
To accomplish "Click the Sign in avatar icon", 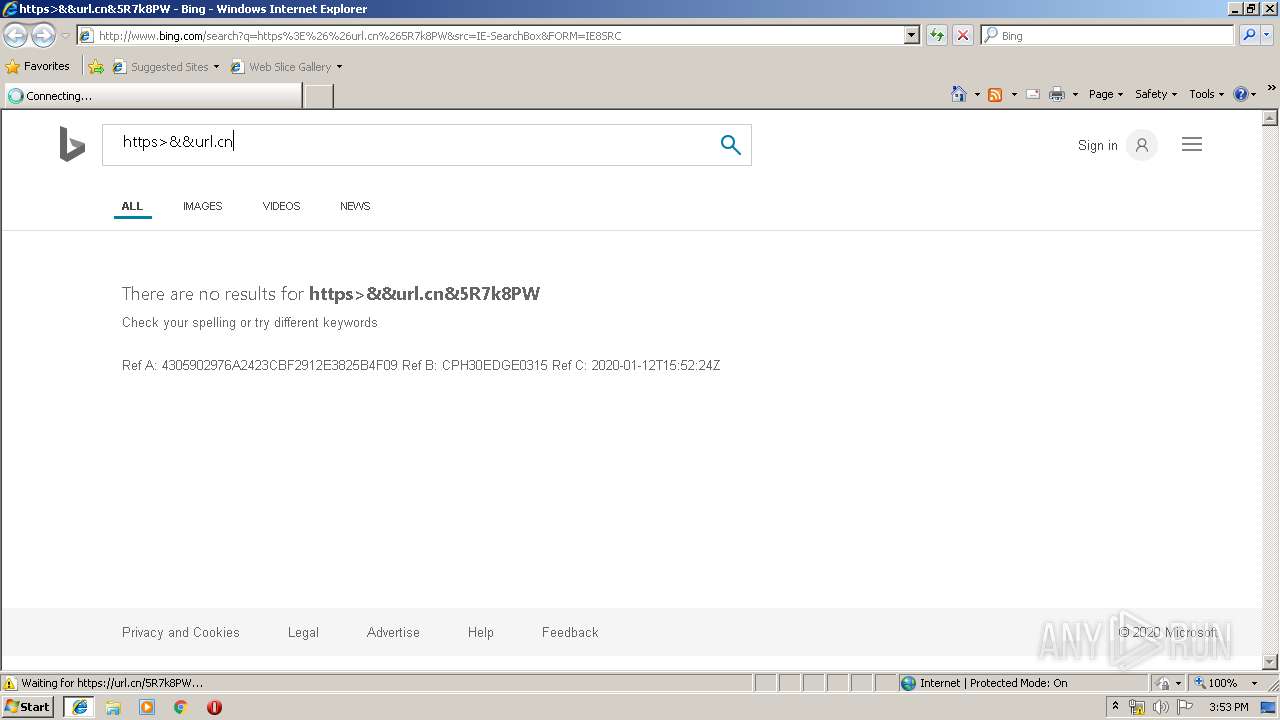I will click(1142, 145).
